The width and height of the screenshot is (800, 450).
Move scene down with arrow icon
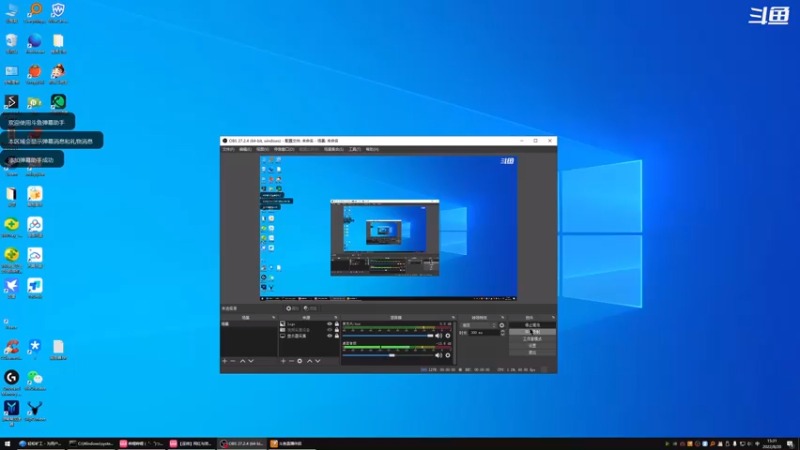(251, 361)
